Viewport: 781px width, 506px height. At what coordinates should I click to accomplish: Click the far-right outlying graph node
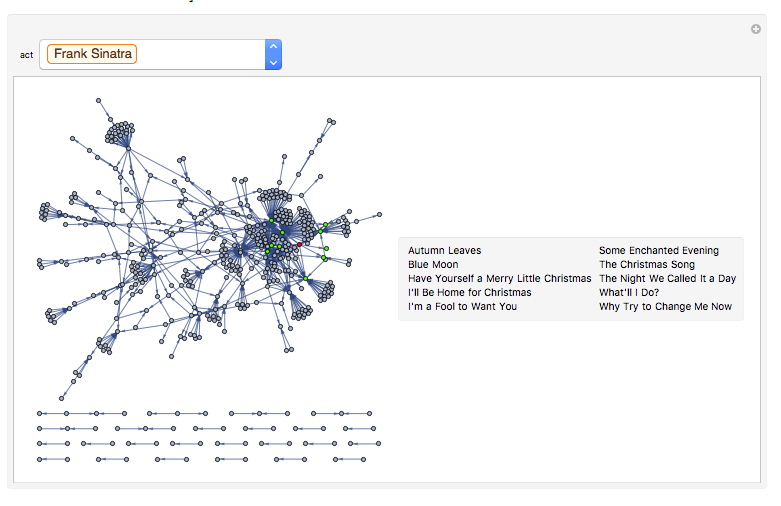(x=380, y=215)
